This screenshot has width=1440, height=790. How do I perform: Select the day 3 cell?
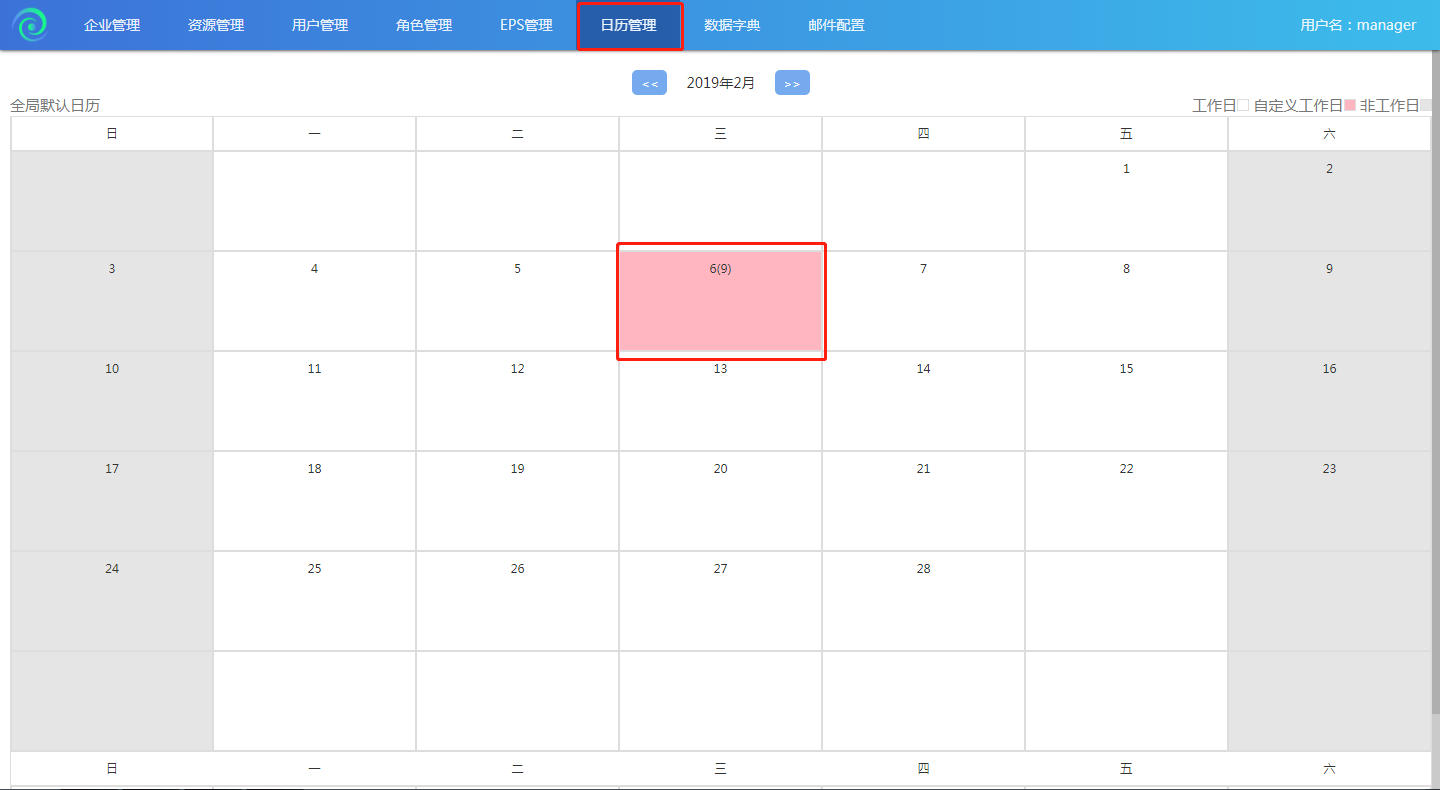[112, 301]
